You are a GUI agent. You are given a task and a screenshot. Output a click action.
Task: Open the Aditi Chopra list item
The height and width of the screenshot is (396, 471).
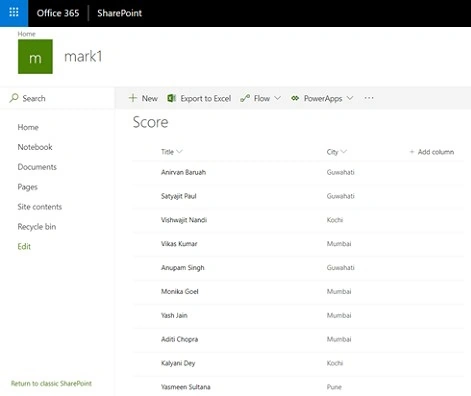pos(179,339)
